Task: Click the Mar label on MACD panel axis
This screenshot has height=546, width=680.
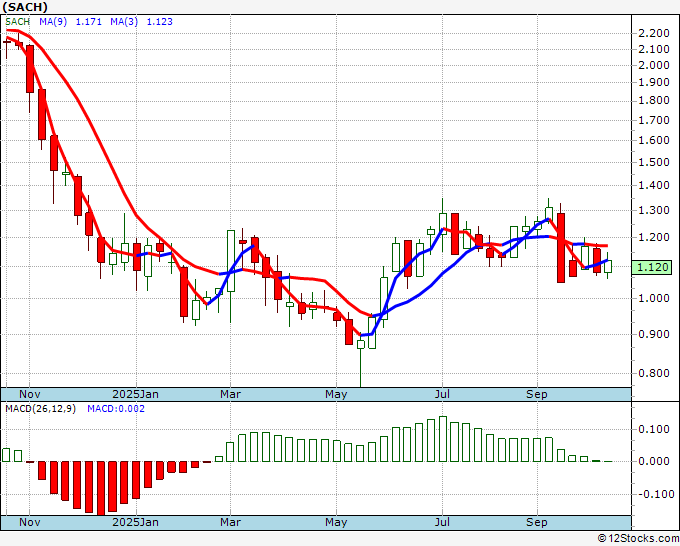Action: point(230,522)
